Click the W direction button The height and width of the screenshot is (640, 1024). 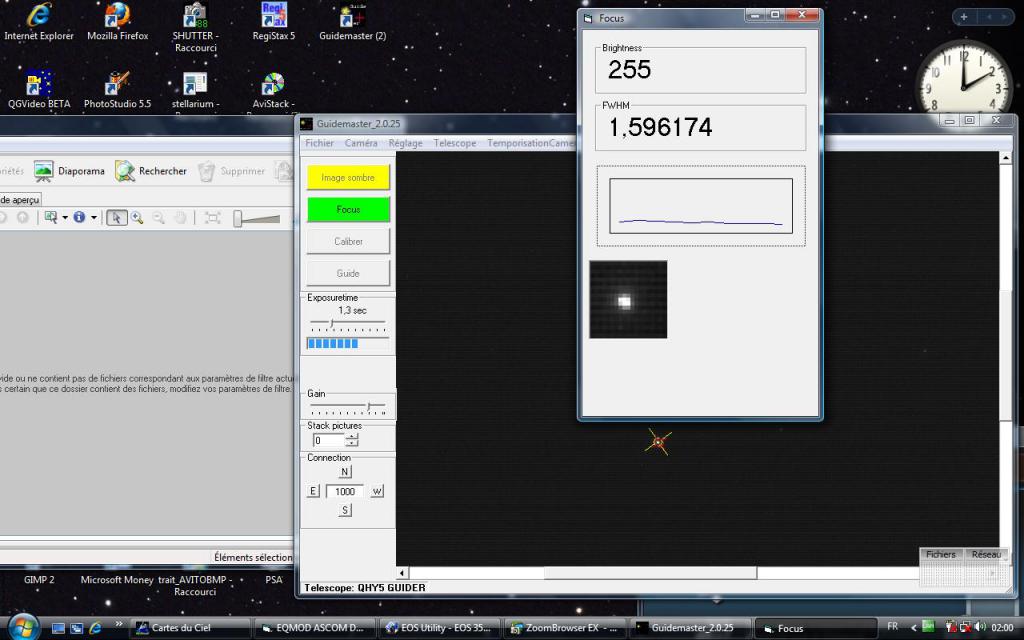coord(377,491)
